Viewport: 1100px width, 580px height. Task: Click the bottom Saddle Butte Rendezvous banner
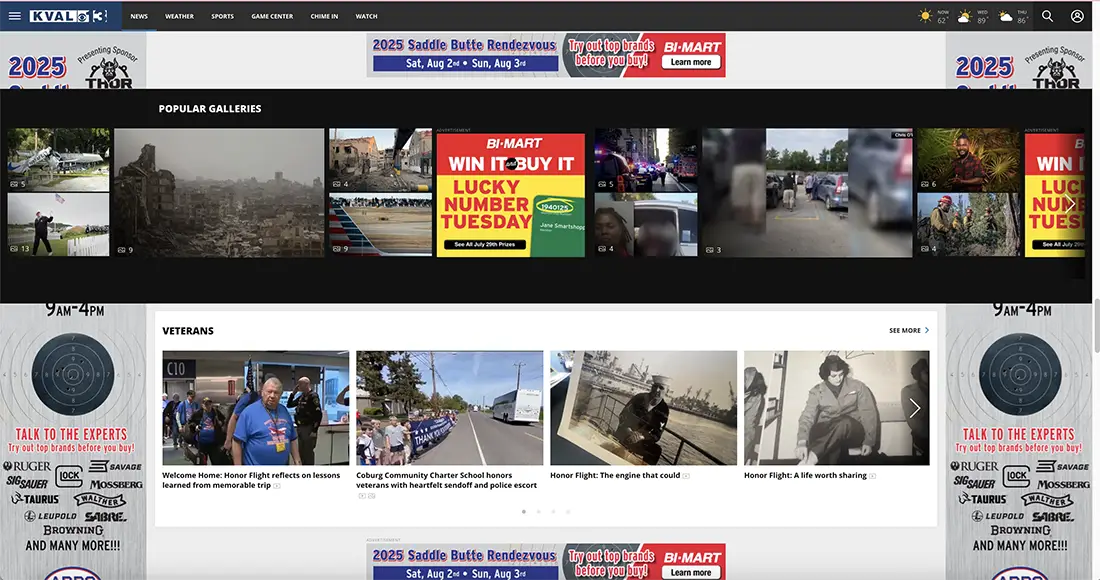546,562
